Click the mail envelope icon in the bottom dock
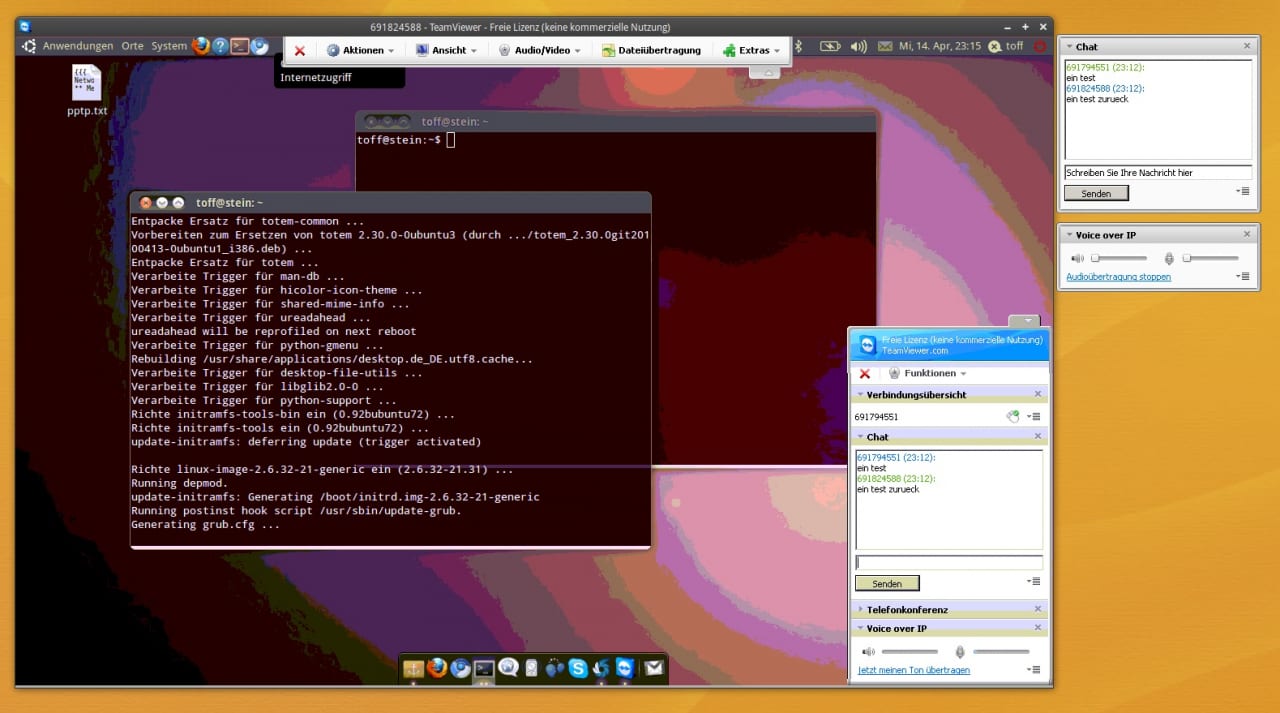1280x713 pixels. click(x=654, y=668)
